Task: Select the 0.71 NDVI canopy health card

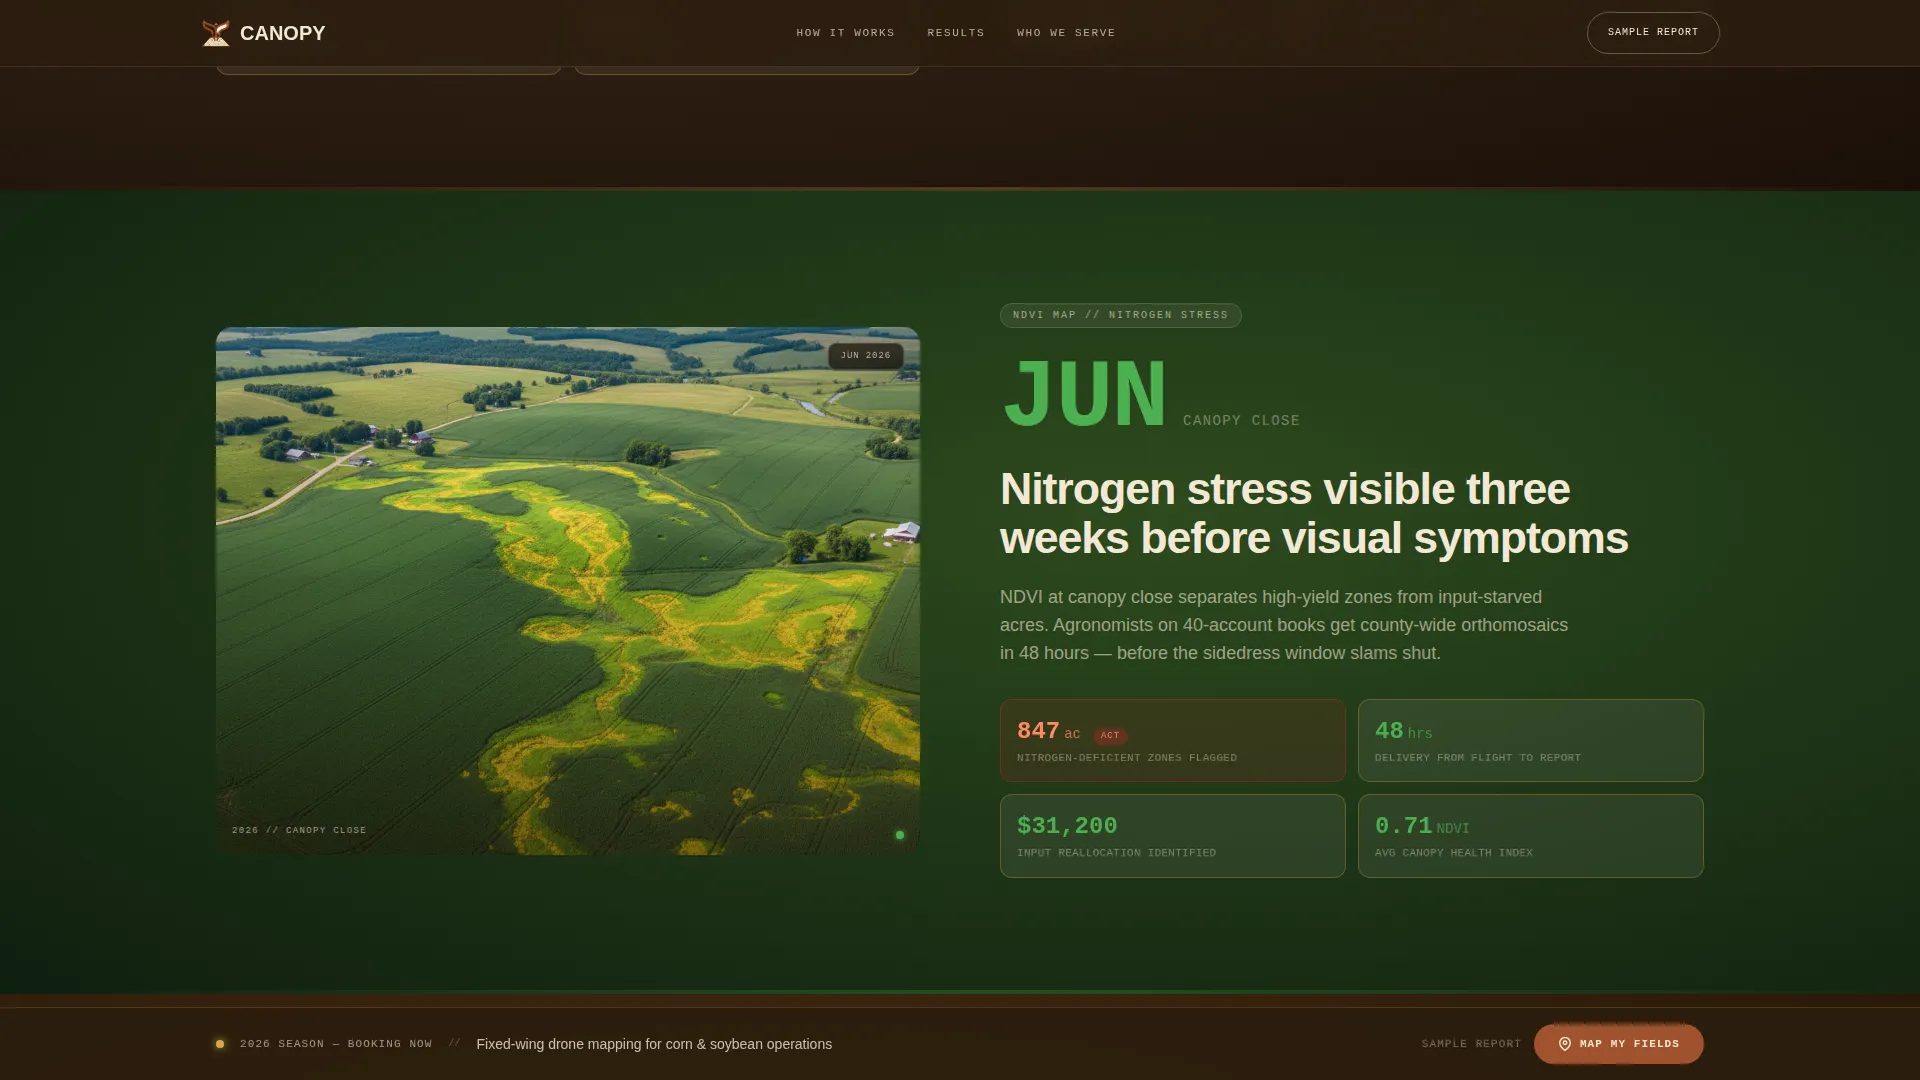Action: (1530, 836)
